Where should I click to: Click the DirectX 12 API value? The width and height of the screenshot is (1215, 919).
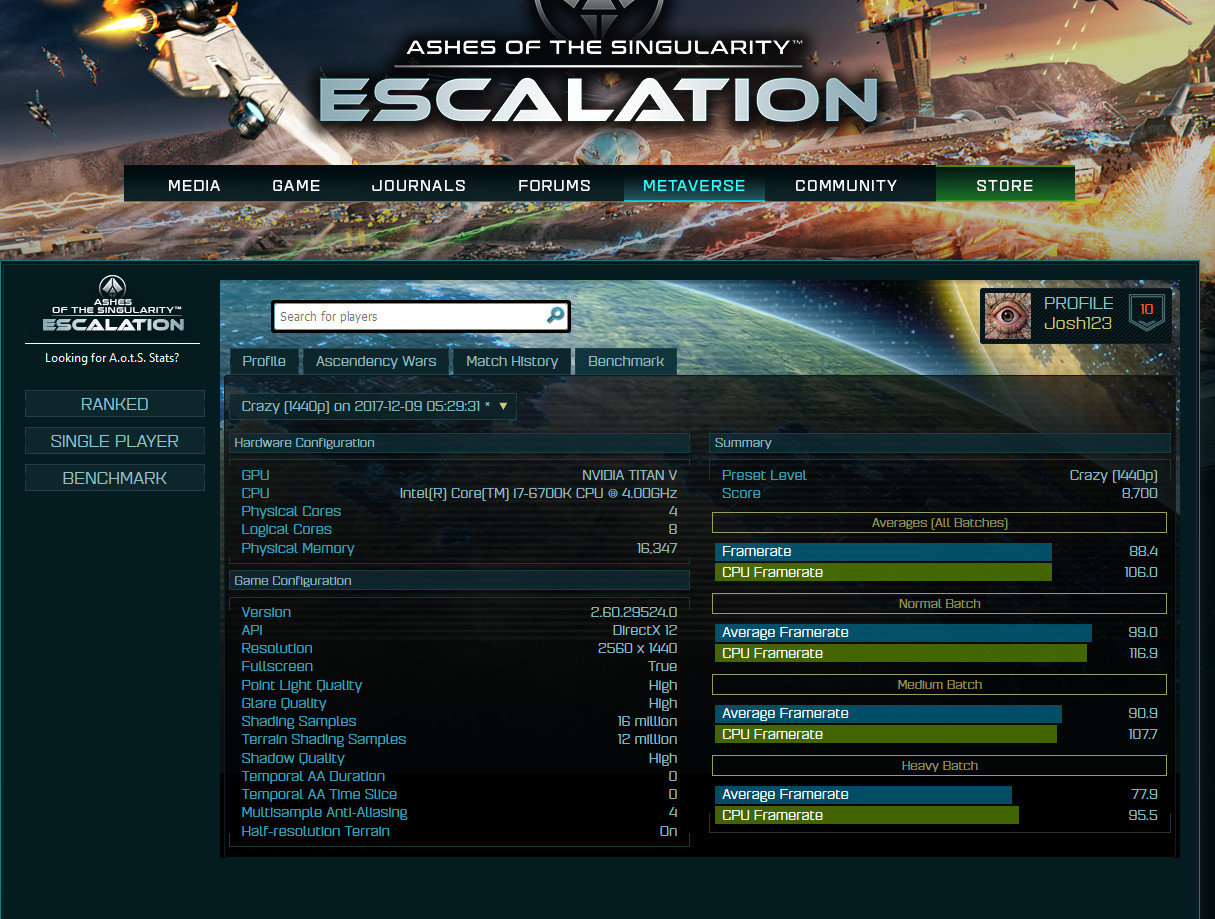[644, 630]
